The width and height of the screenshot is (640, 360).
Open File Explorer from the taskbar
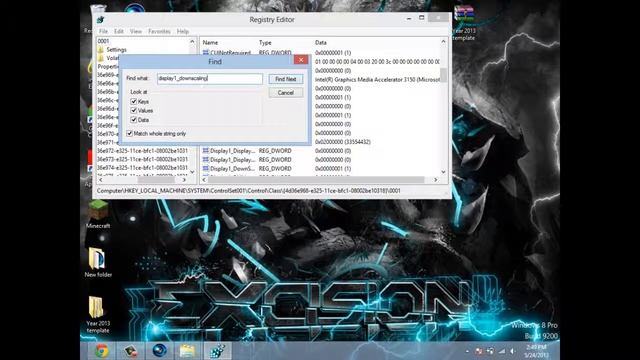(187, 351)
